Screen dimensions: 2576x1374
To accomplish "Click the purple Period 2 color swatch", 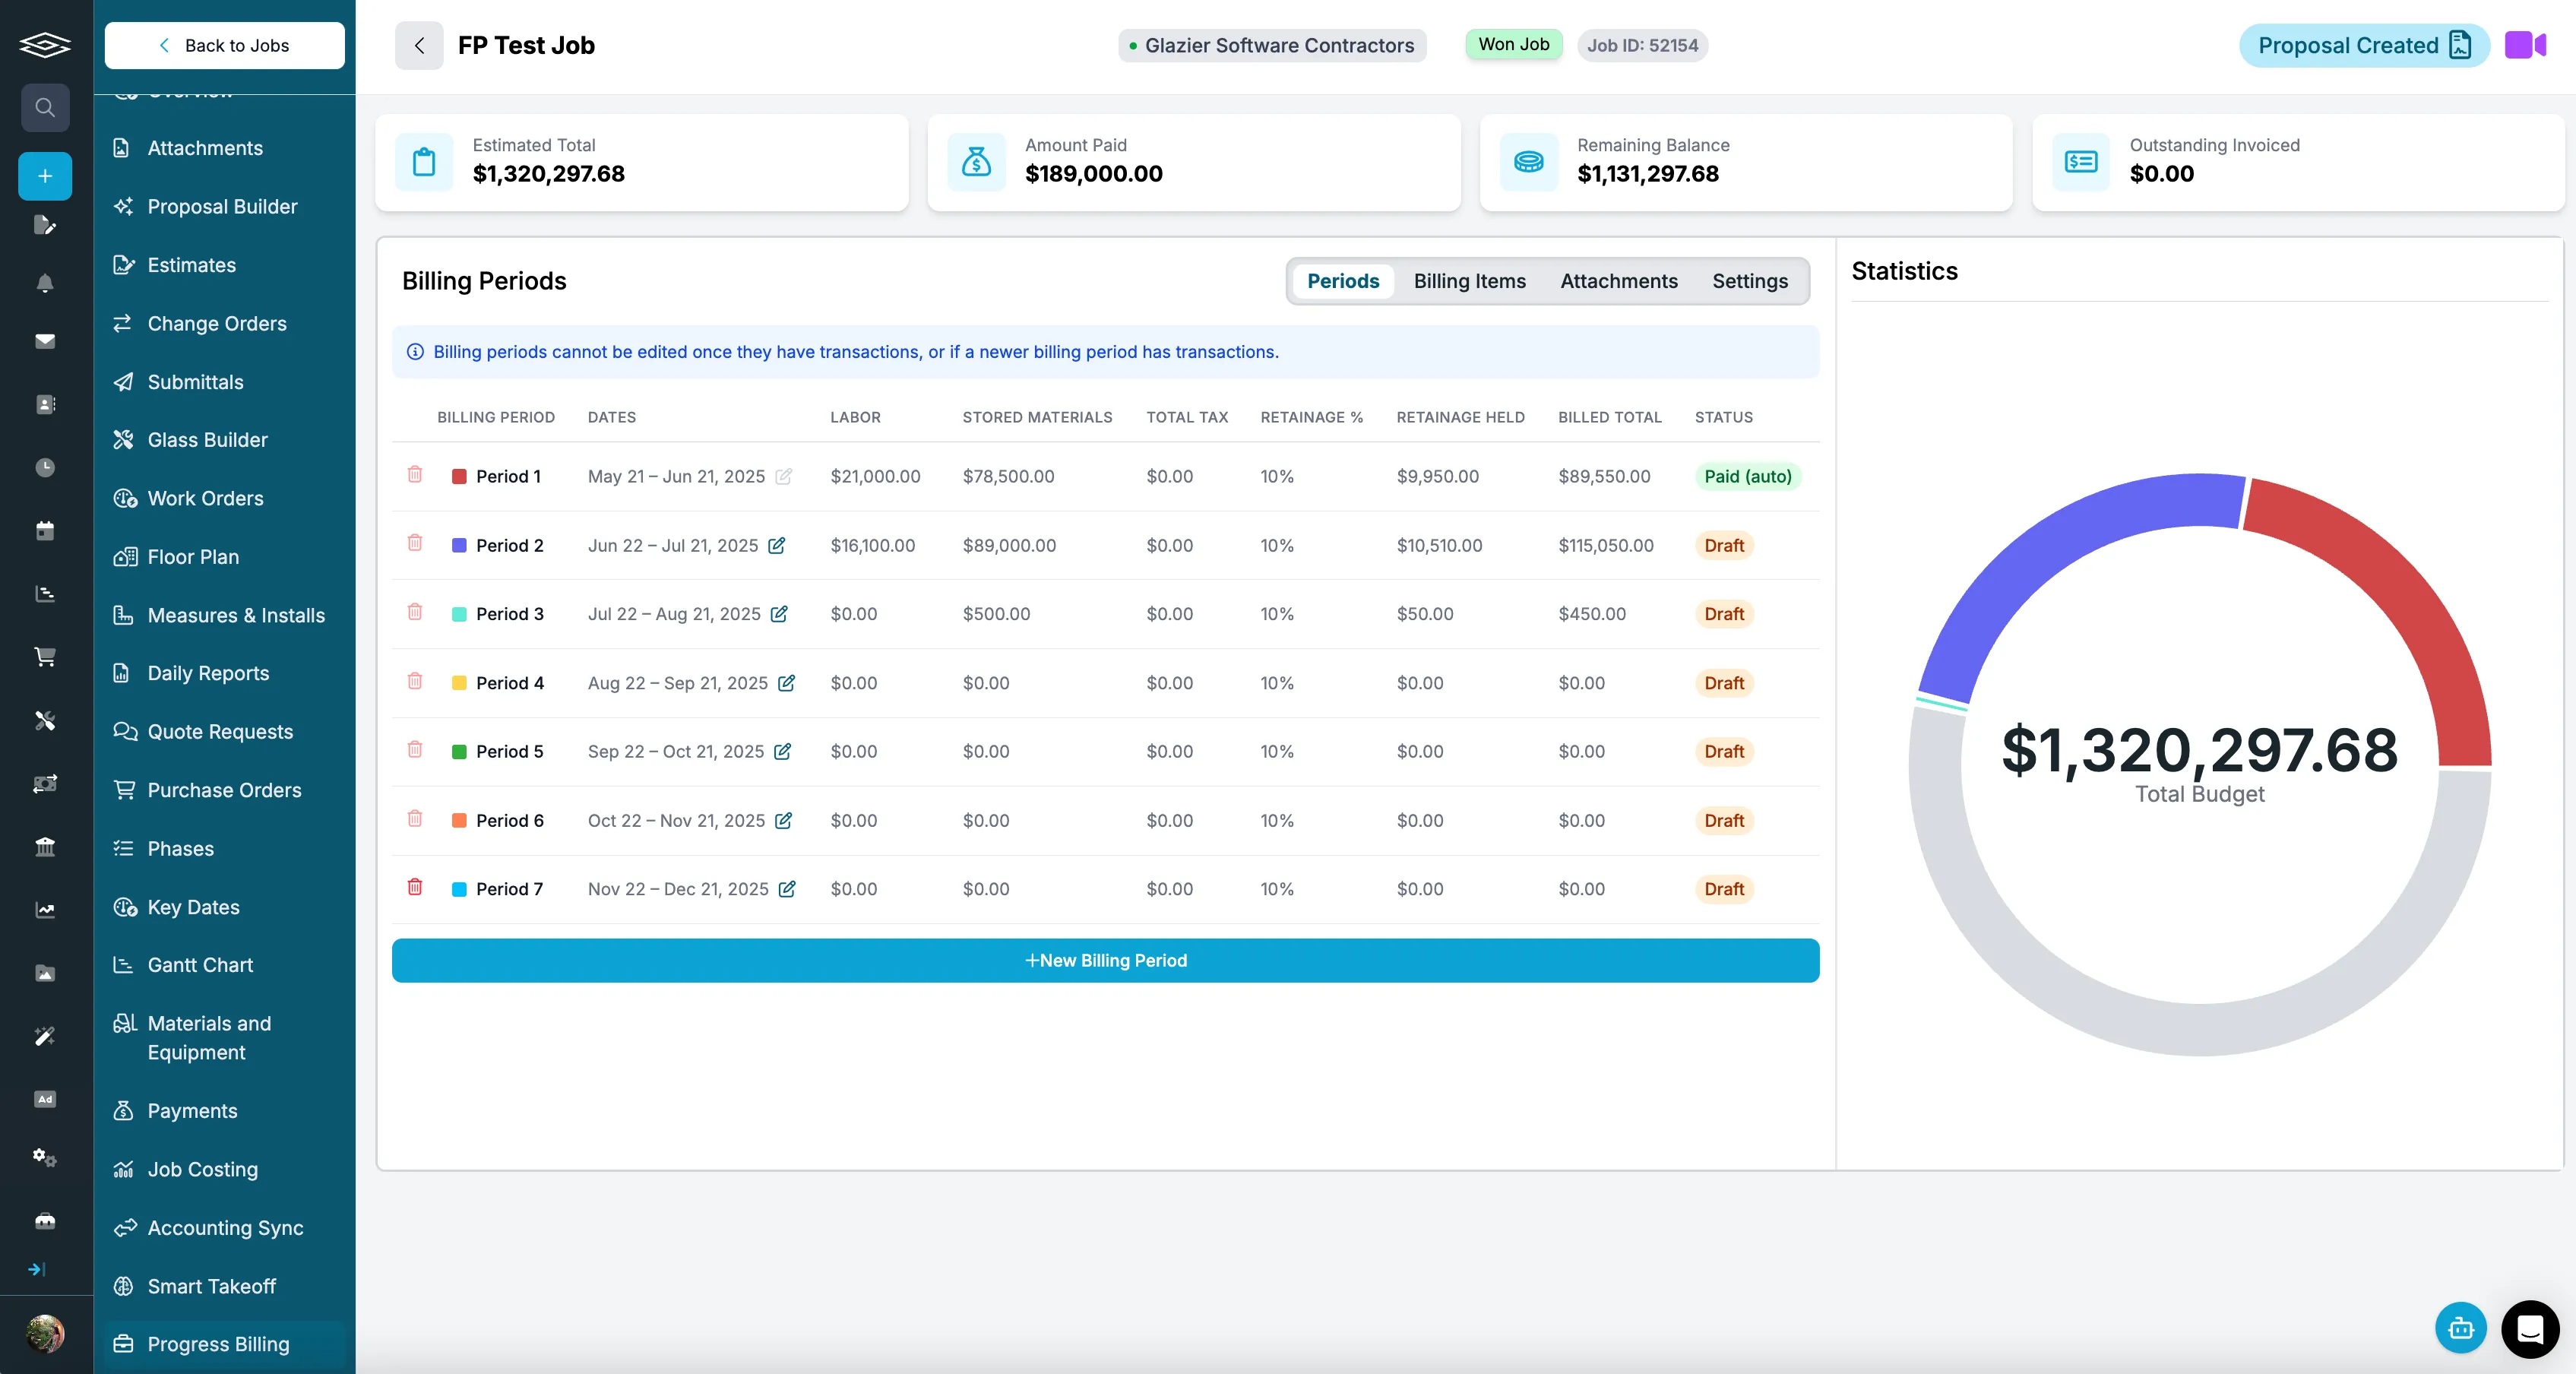I will 459,545.
